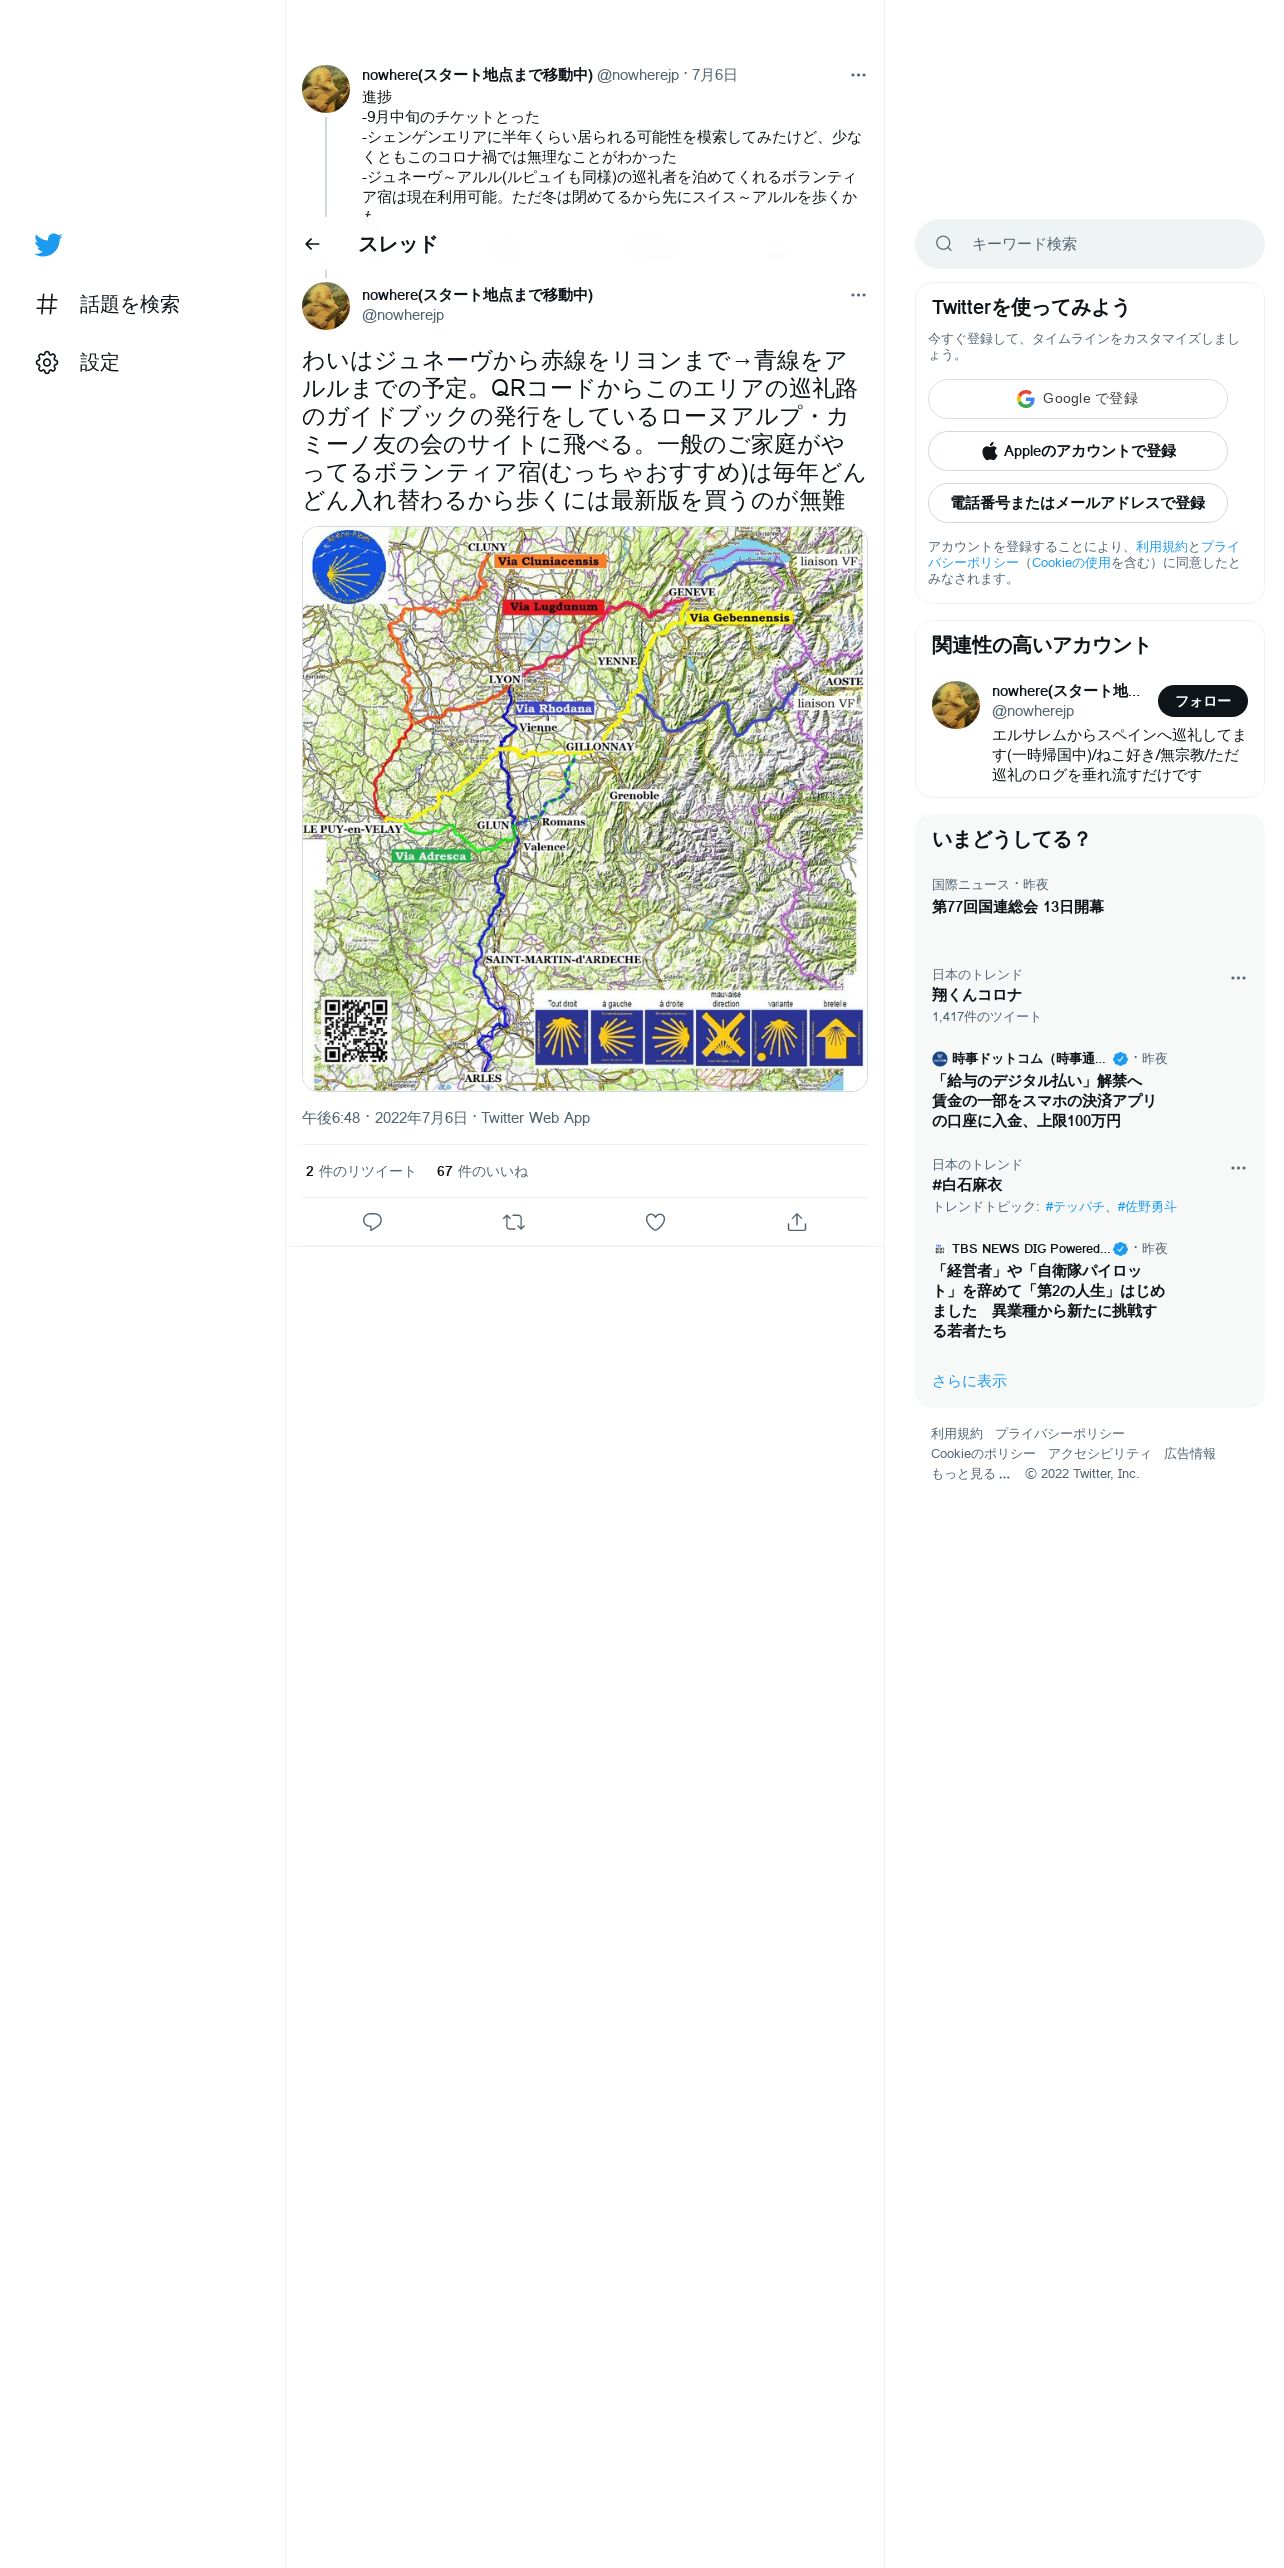
Task: Sign up via Appleのアカウントで登録 button
Action: click(1077, 451)
